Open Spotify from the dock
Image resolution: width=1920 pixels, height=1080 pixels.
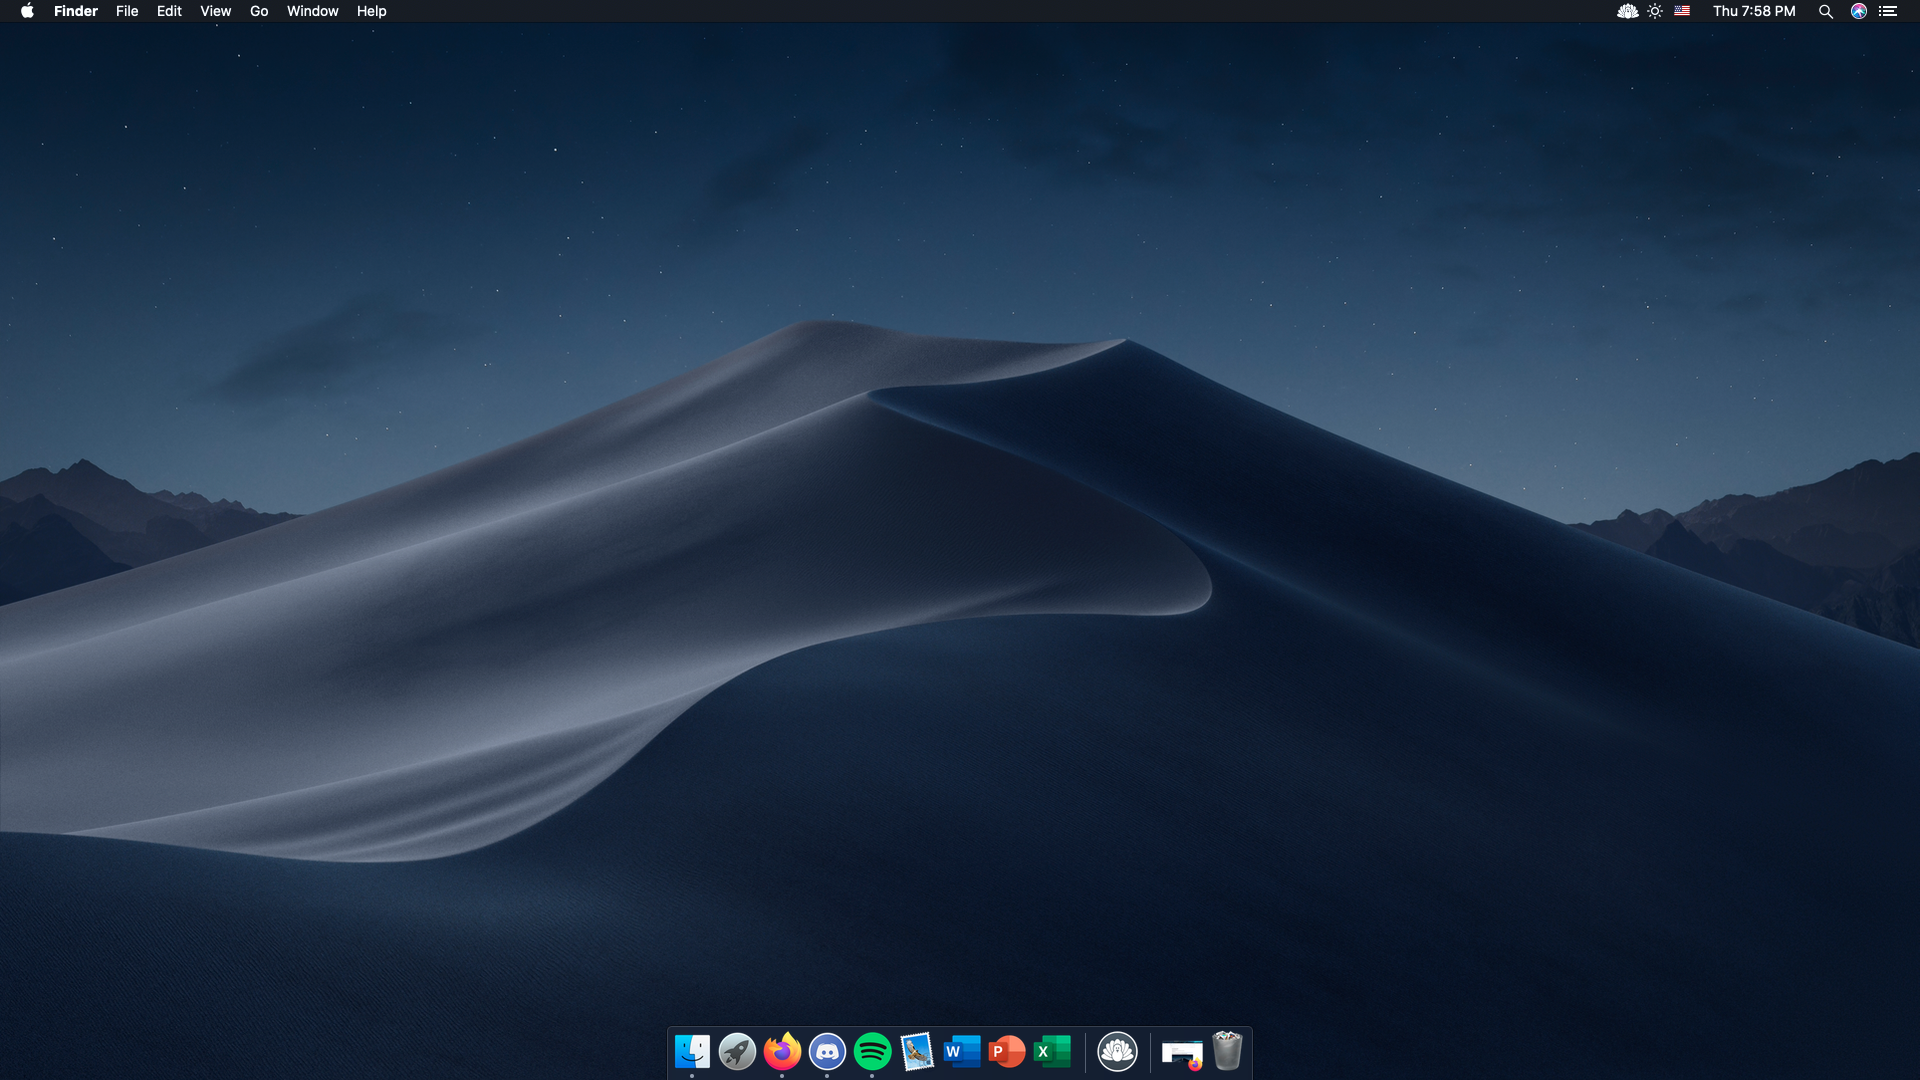coord(872,1051)
